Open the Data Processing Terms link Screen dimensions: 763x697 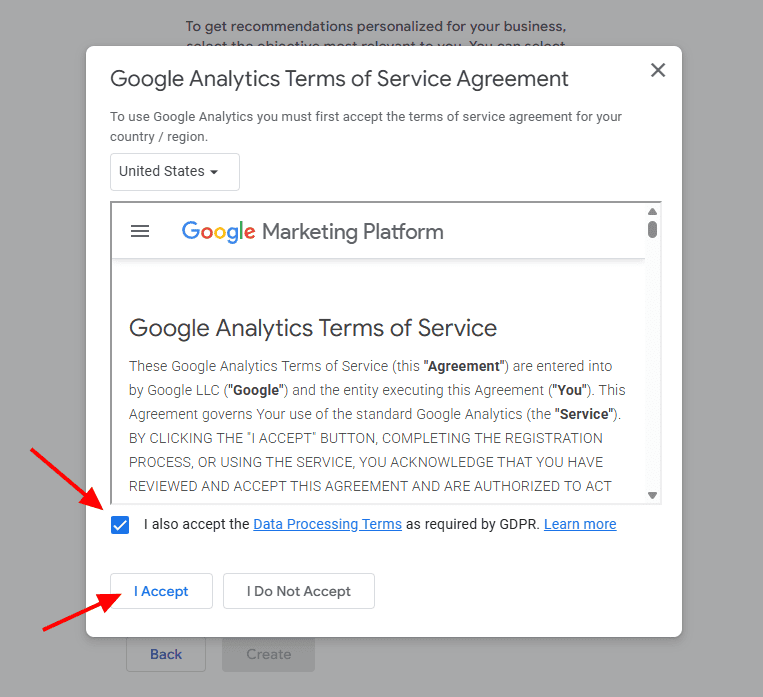tap(327, 524)
